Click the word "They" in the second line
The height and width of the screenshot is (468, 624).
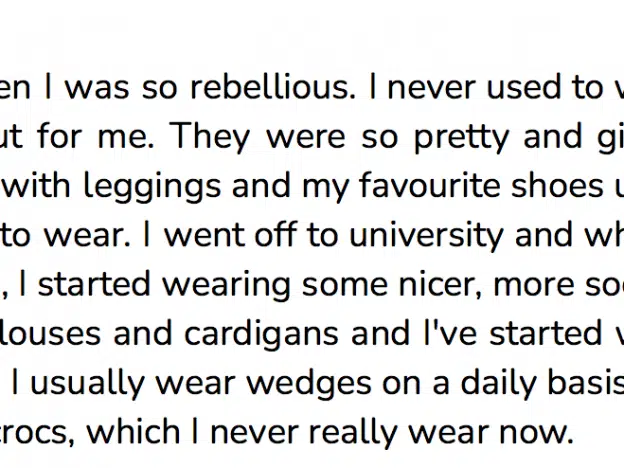tap(209, 138)
